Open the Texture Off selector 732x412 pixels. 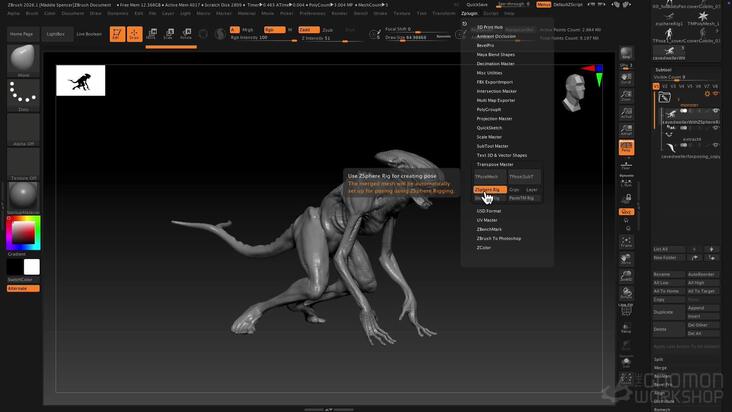point(23,164)
